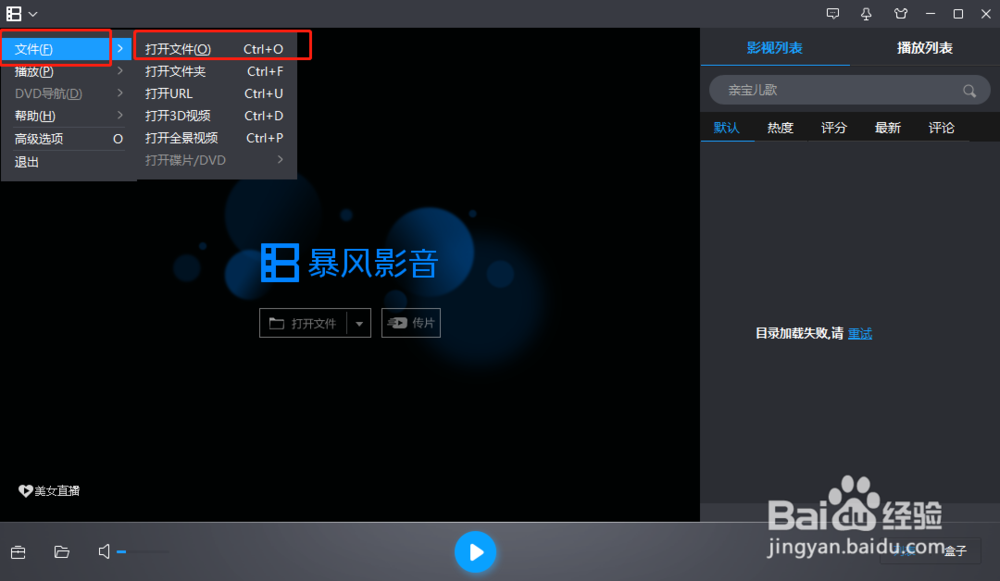The width and height of the screenshot is (1000, 581).
Task: Click the 传片 button
Action: pos(411,323)
